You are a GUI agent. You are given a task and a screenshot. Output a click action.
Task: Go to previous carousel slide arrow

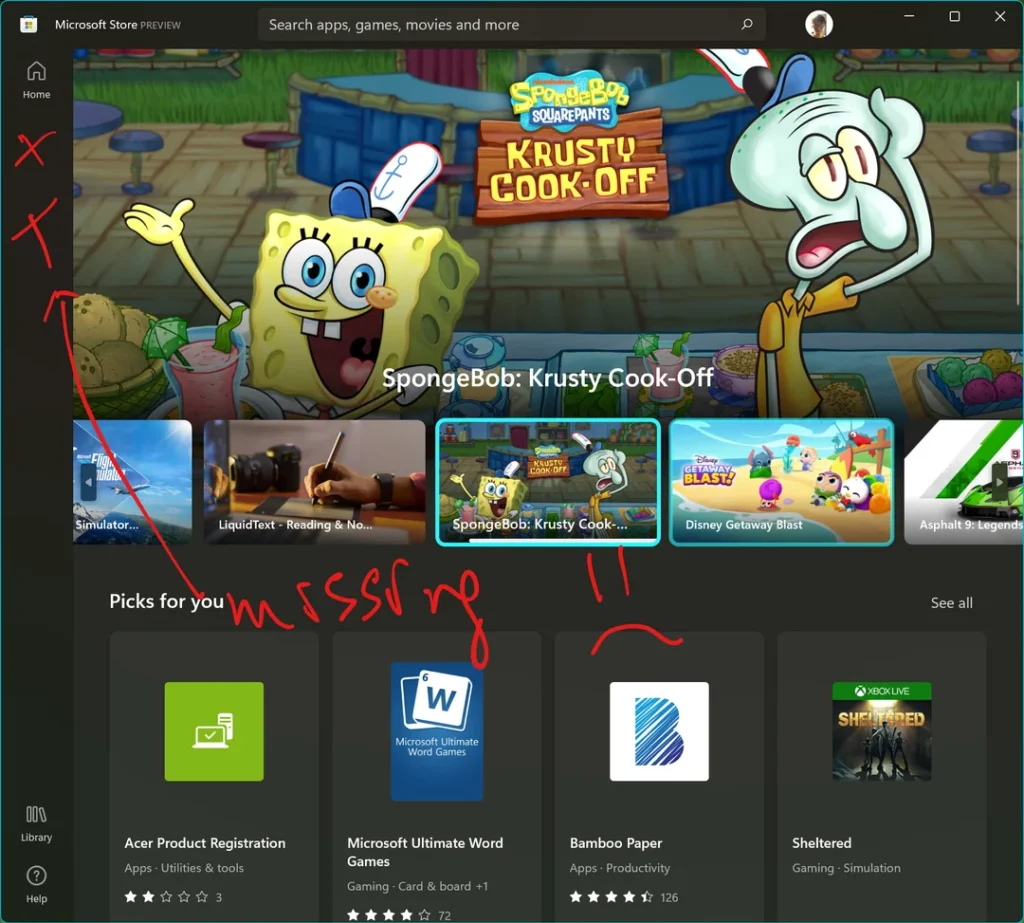pyautogui.click(x=88, y=483)
